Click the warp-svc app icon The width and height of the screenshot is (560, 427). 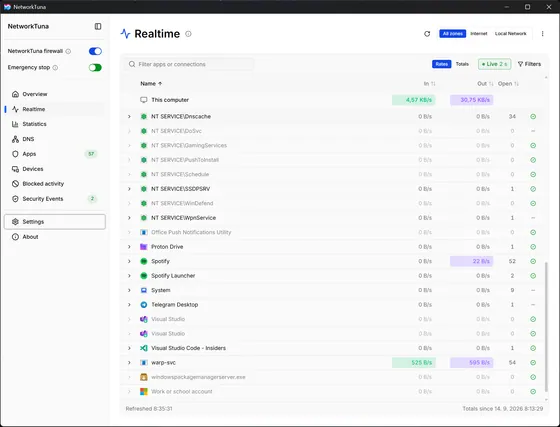click(144, 362)
